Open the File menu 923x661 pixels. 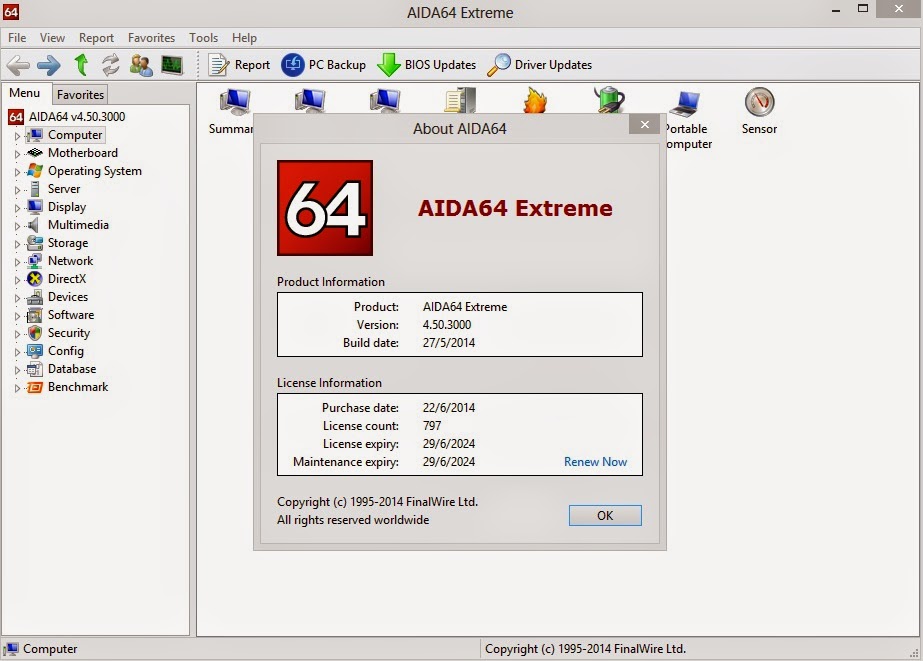point(17,38)
